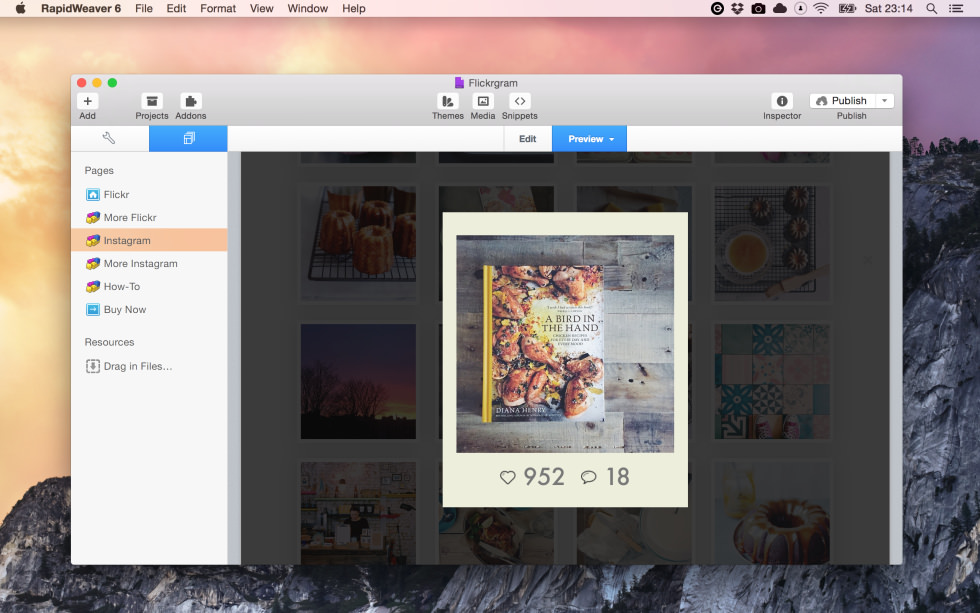Open the Apple menu

[21, 8]
